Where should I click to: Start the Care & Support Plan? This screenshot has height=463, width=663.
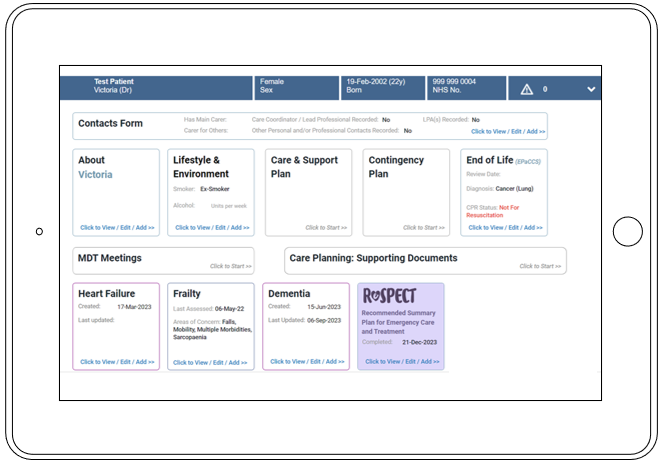pos(327,228)
